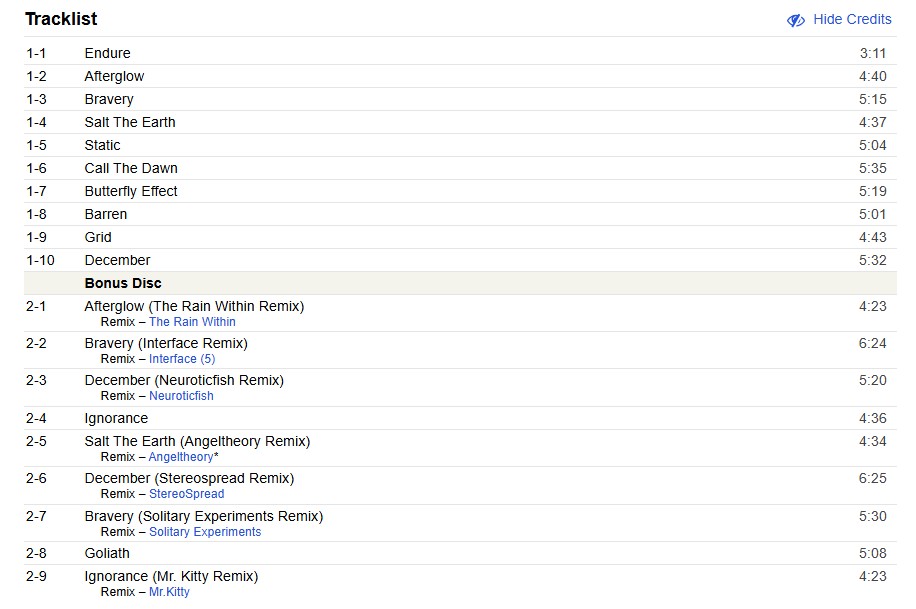The width and height of the screenshot is (916, 609).
Task: Open StereoSpread's profile link
Action: tap(186, 493)
